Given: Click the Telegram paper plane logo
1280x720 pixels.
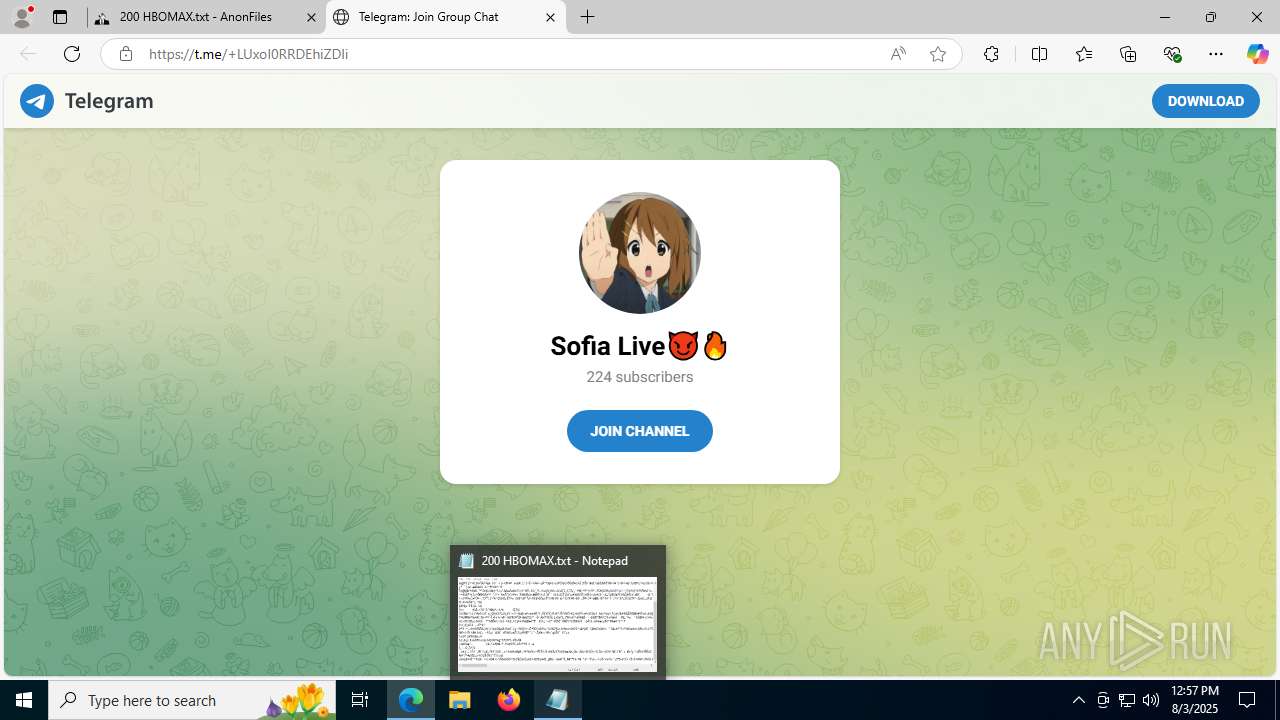Looking at the screenshot, I should click(37, 101).
